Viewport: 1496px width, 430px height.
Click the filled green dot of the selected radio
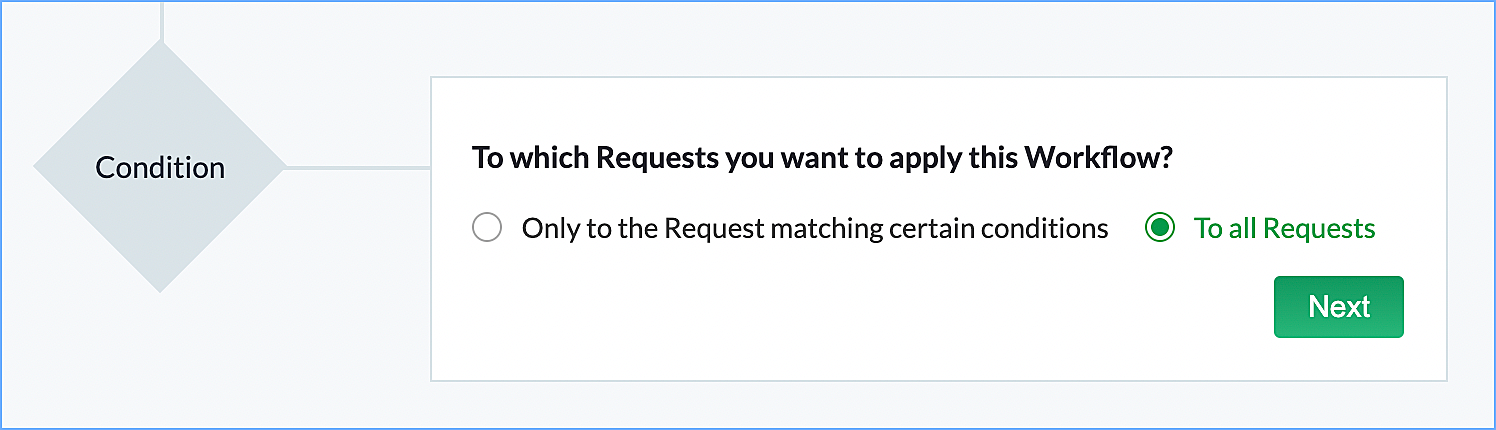[1159, 229]
